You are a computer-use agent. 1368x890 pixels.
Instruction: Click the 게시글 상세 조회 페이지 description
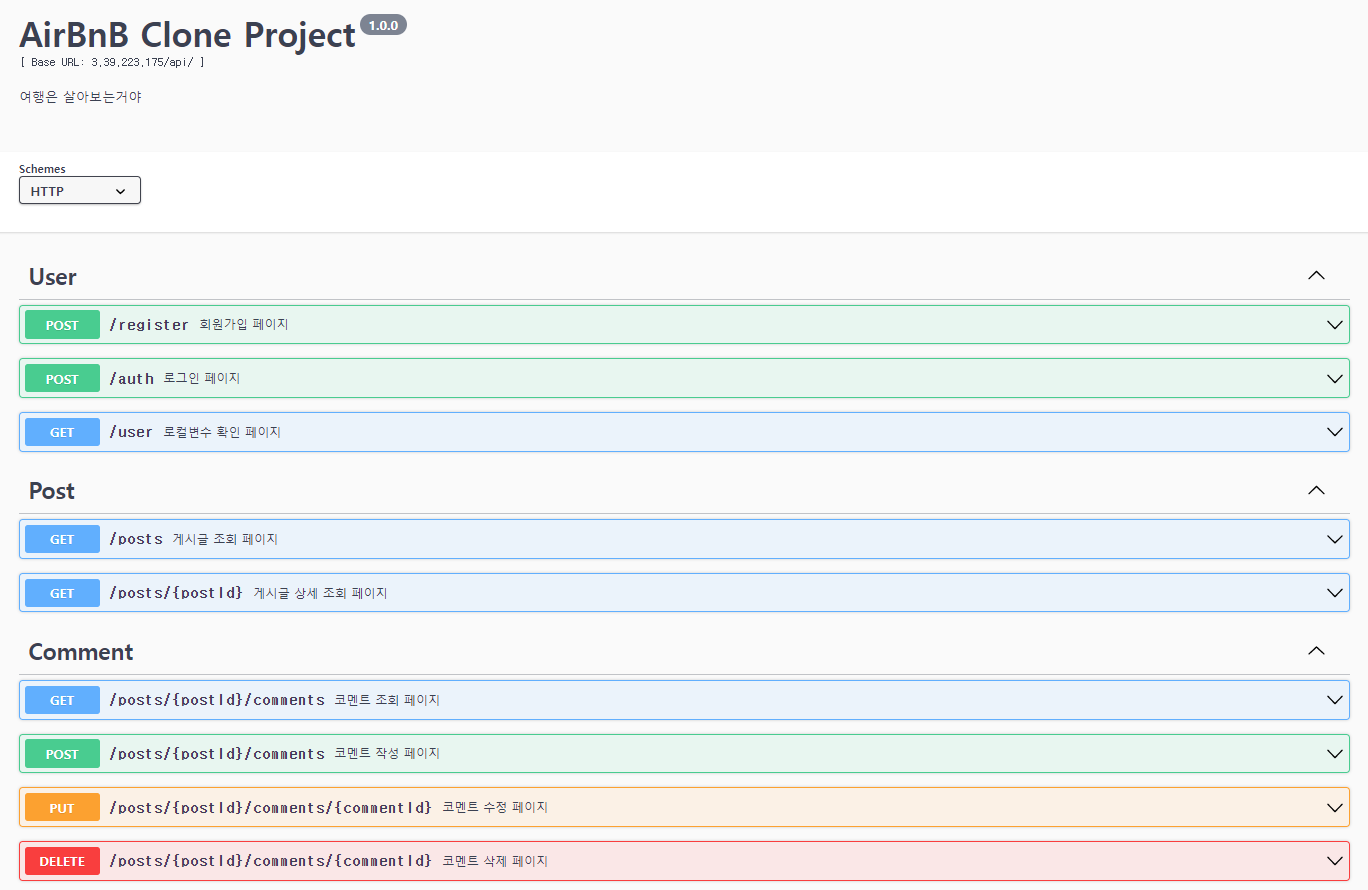(320, 593)
